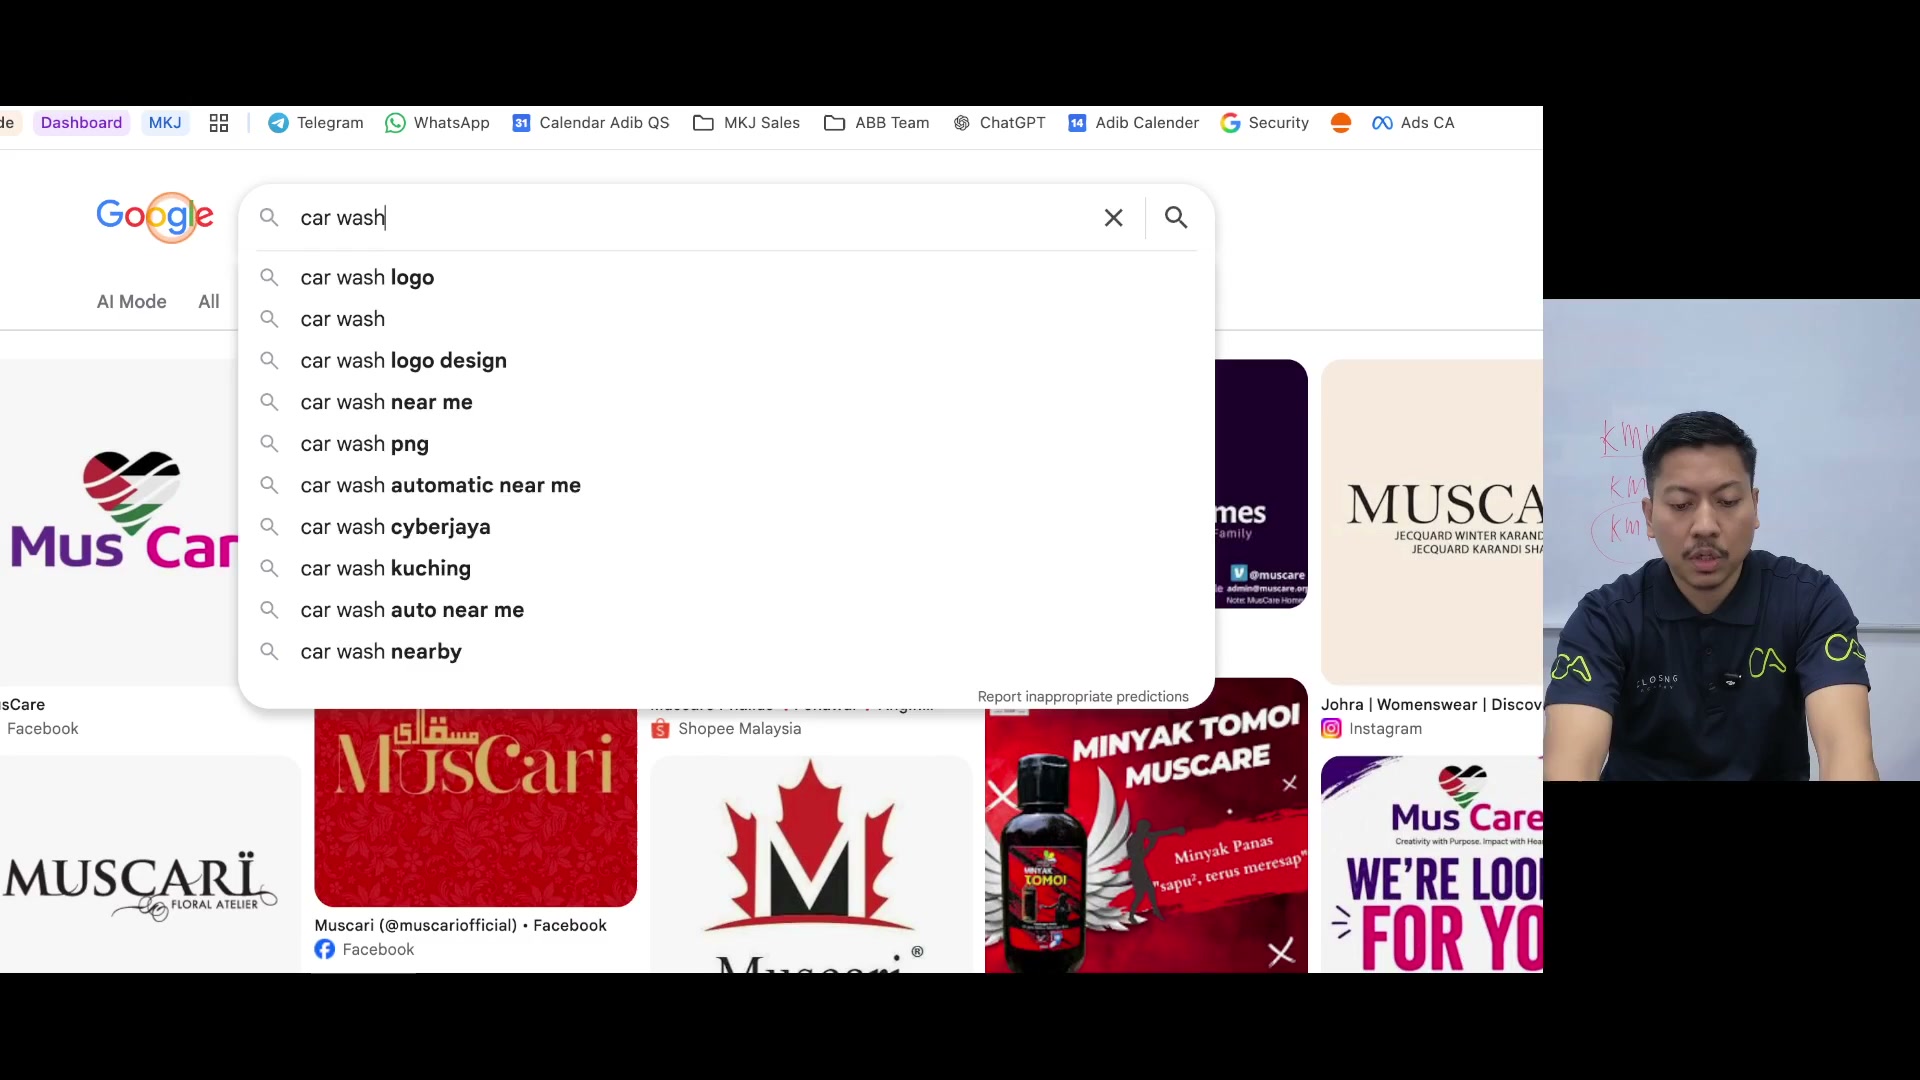1920x1080 pixels.
Task: Open Calendar Adib QS bookmark
Action: coord(590,123)
